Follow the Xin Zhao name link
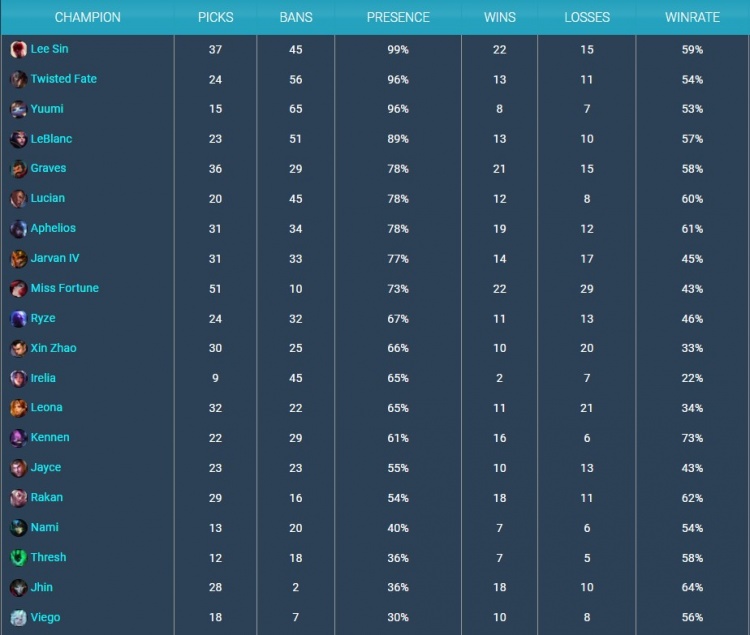Screen dimensions: 750x635 (53, 348)
